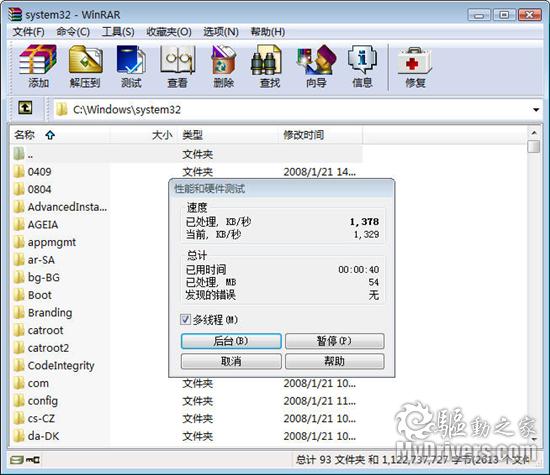Select the catroot folder name
Viewport: 550px width, 475px height.
[46, 330]
